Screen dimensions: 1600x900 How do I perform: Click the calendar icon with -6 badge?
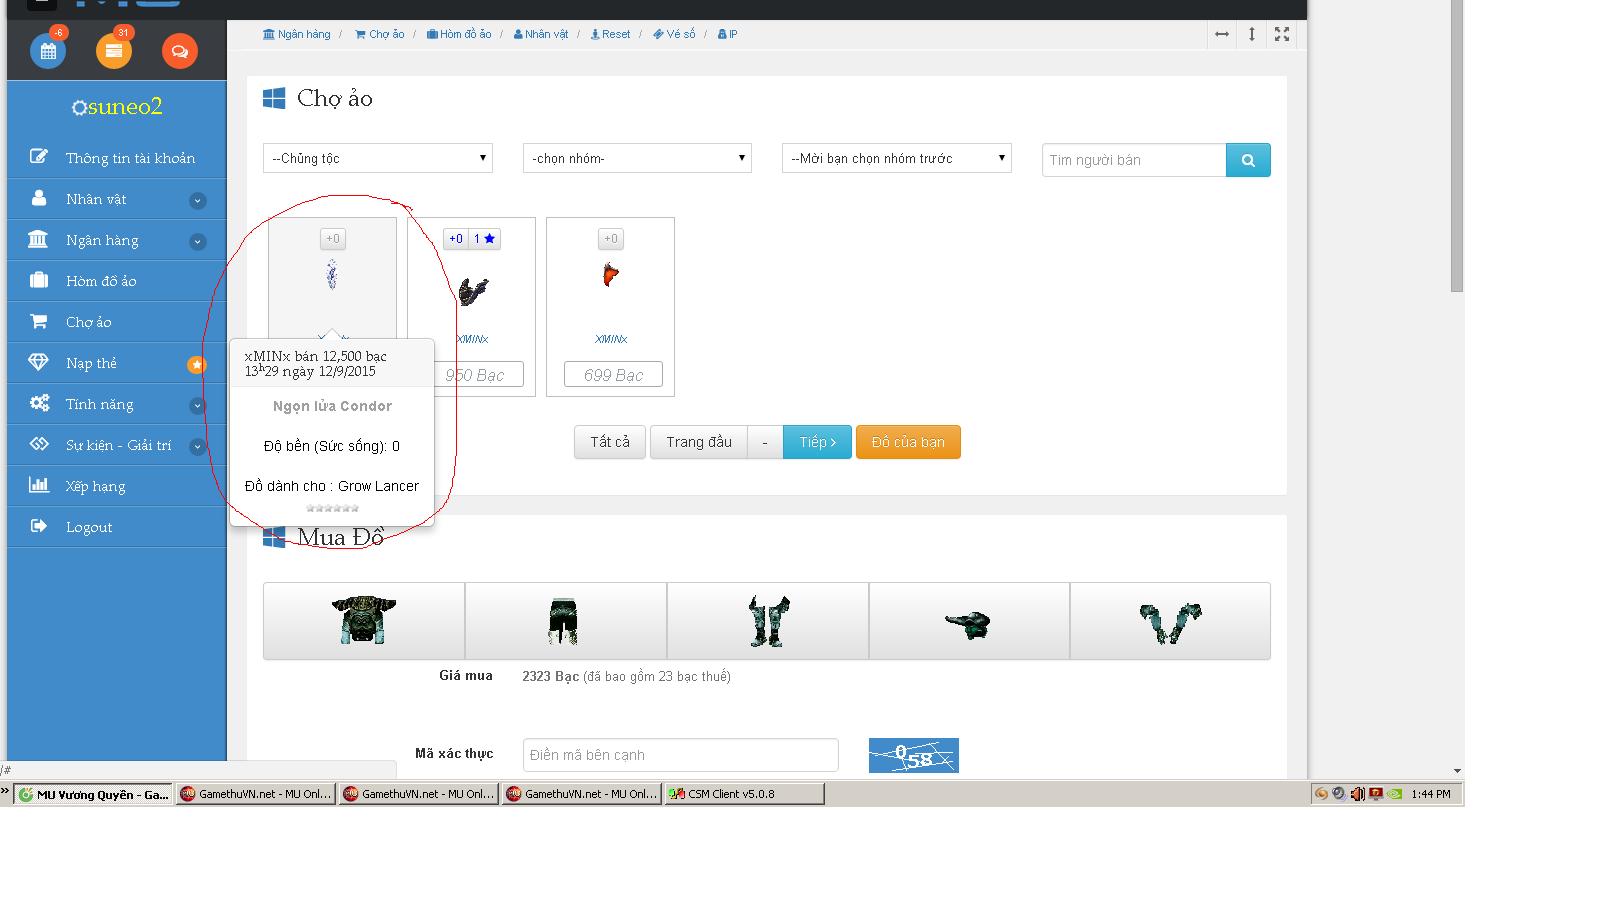[48, 51]
